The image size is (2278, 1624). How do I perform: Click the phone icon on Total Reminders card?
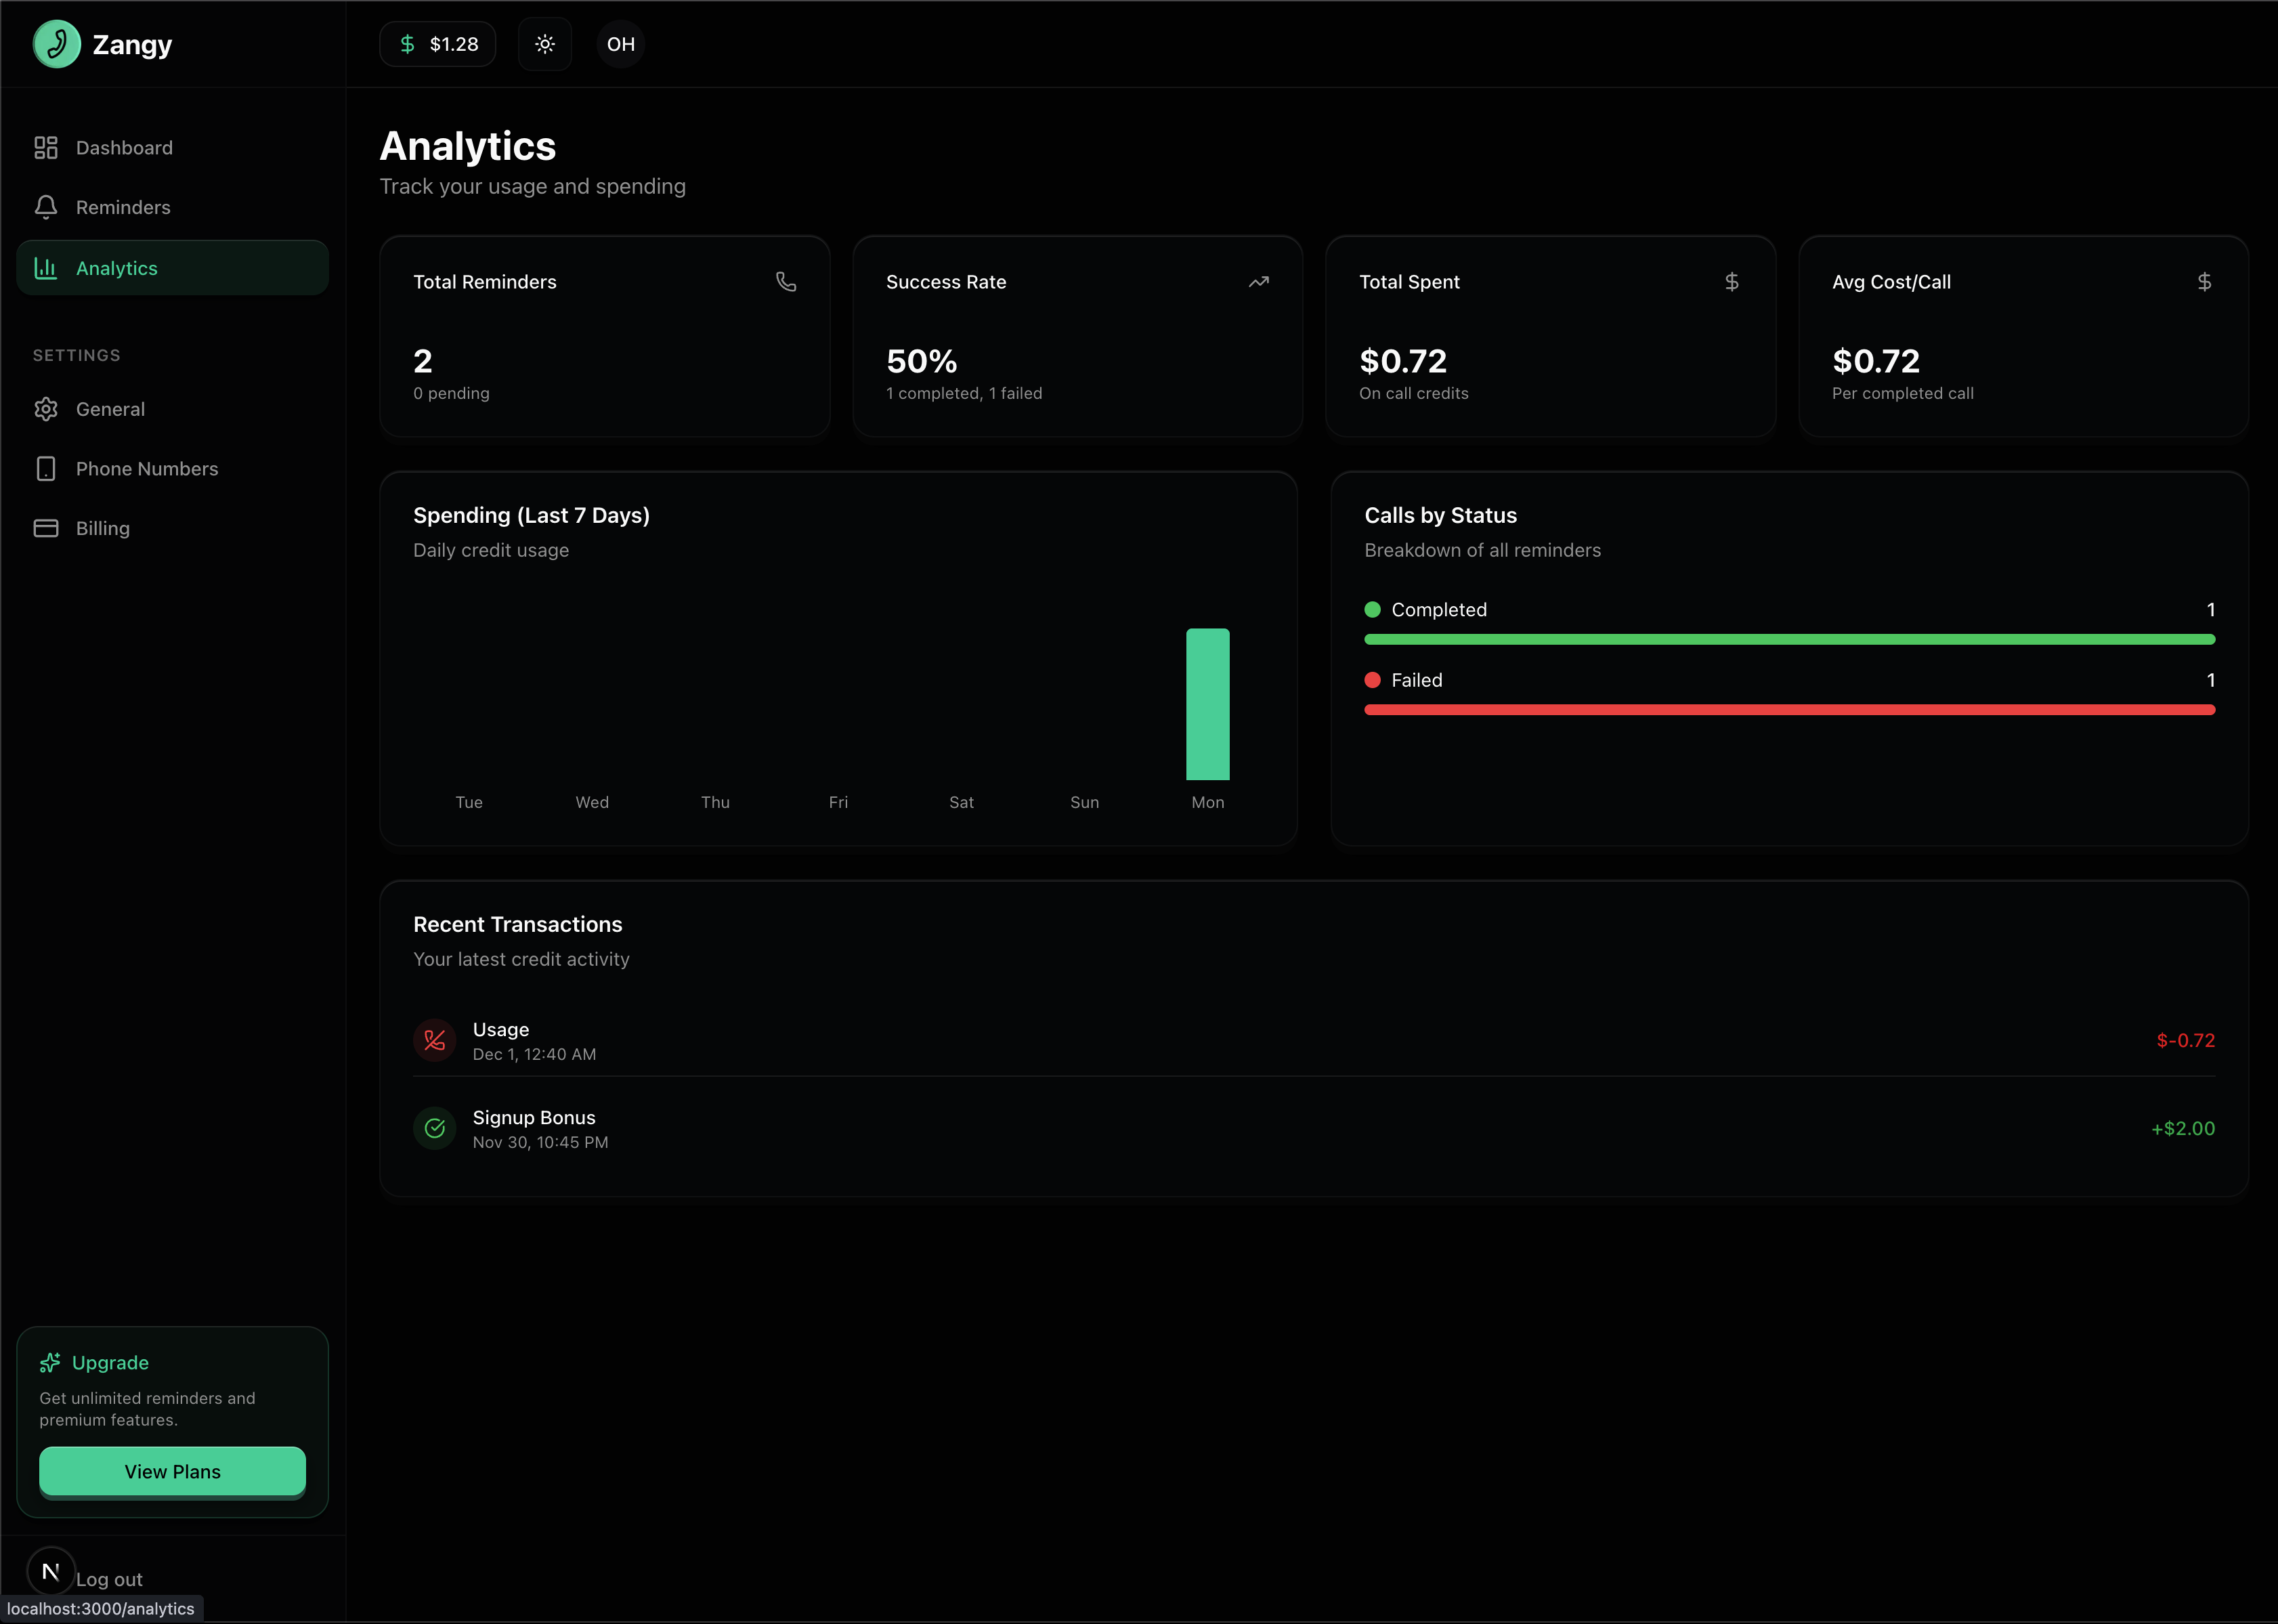click(x=786, y=282)
